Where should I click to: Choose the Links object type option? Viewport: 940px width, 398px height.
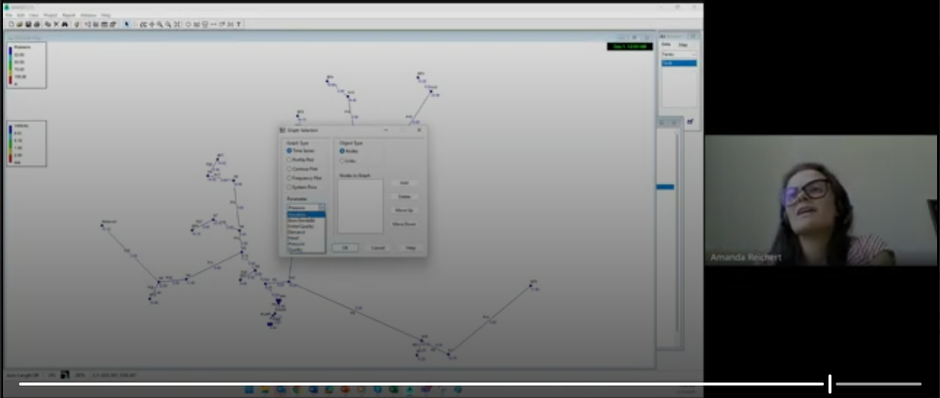point(342,161)
